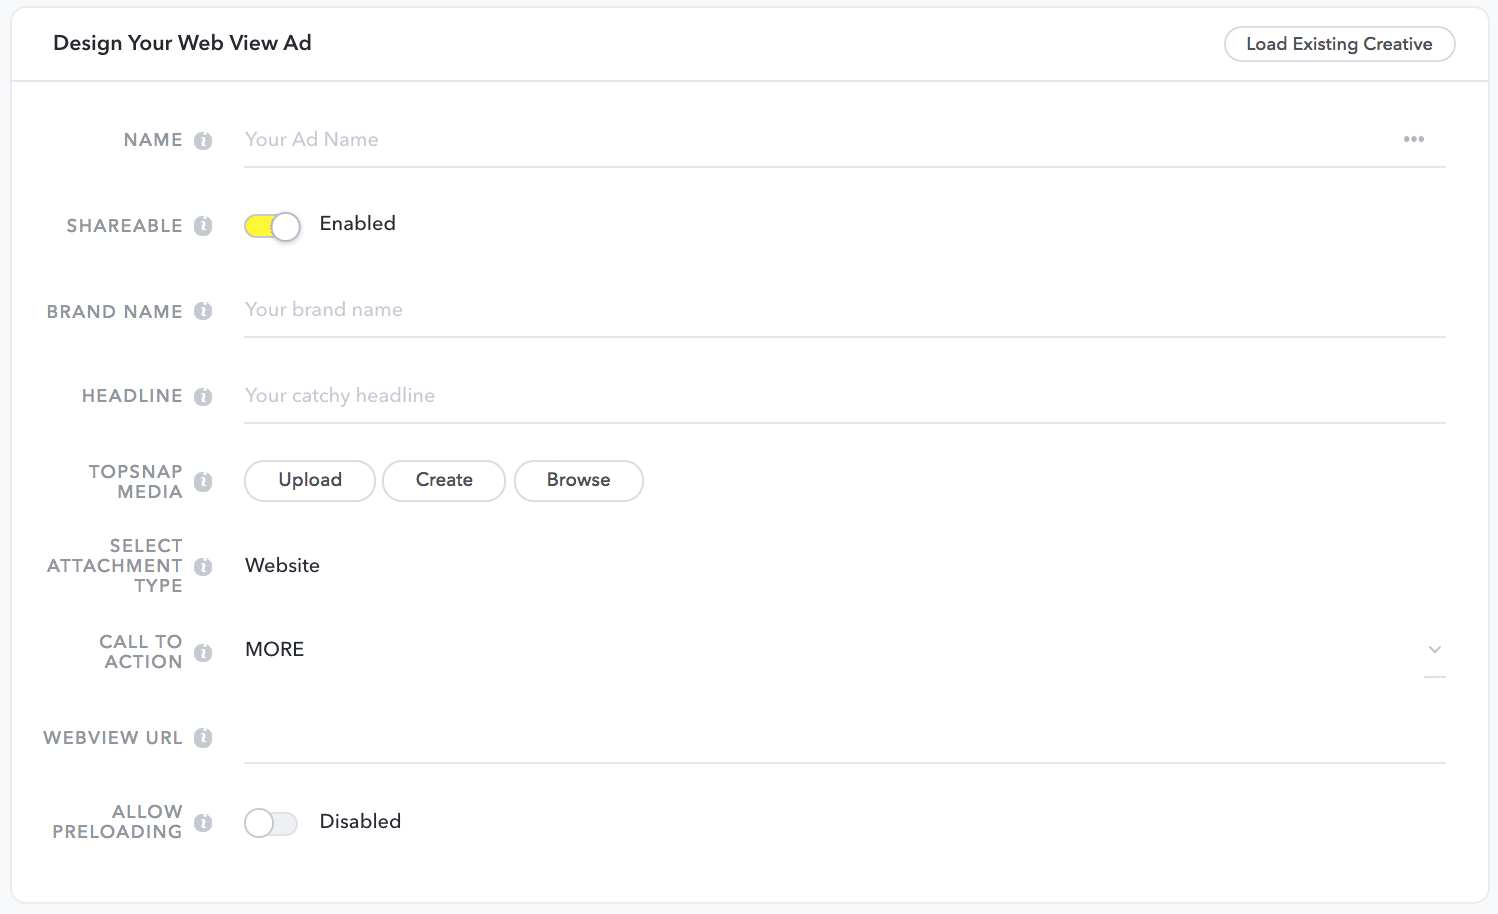
Task: Click the Allow Preloading info icon
Action: [x=203, y=823]
